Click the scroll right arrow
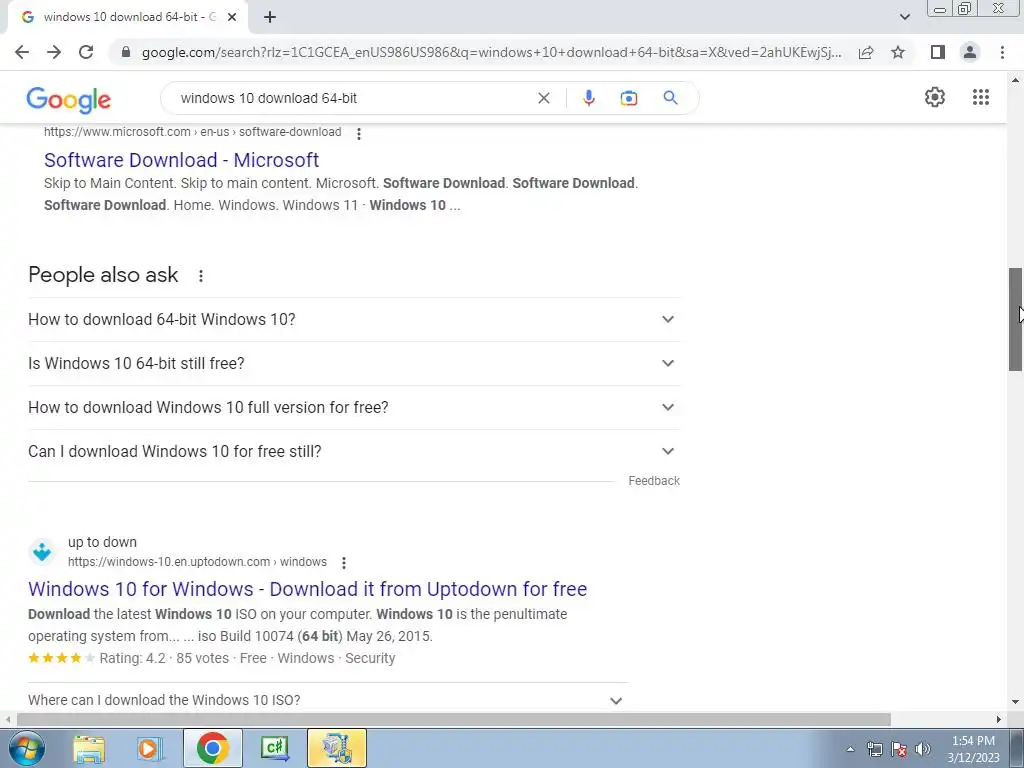Viewport: 1024px width, 768px height. [999, 719]
